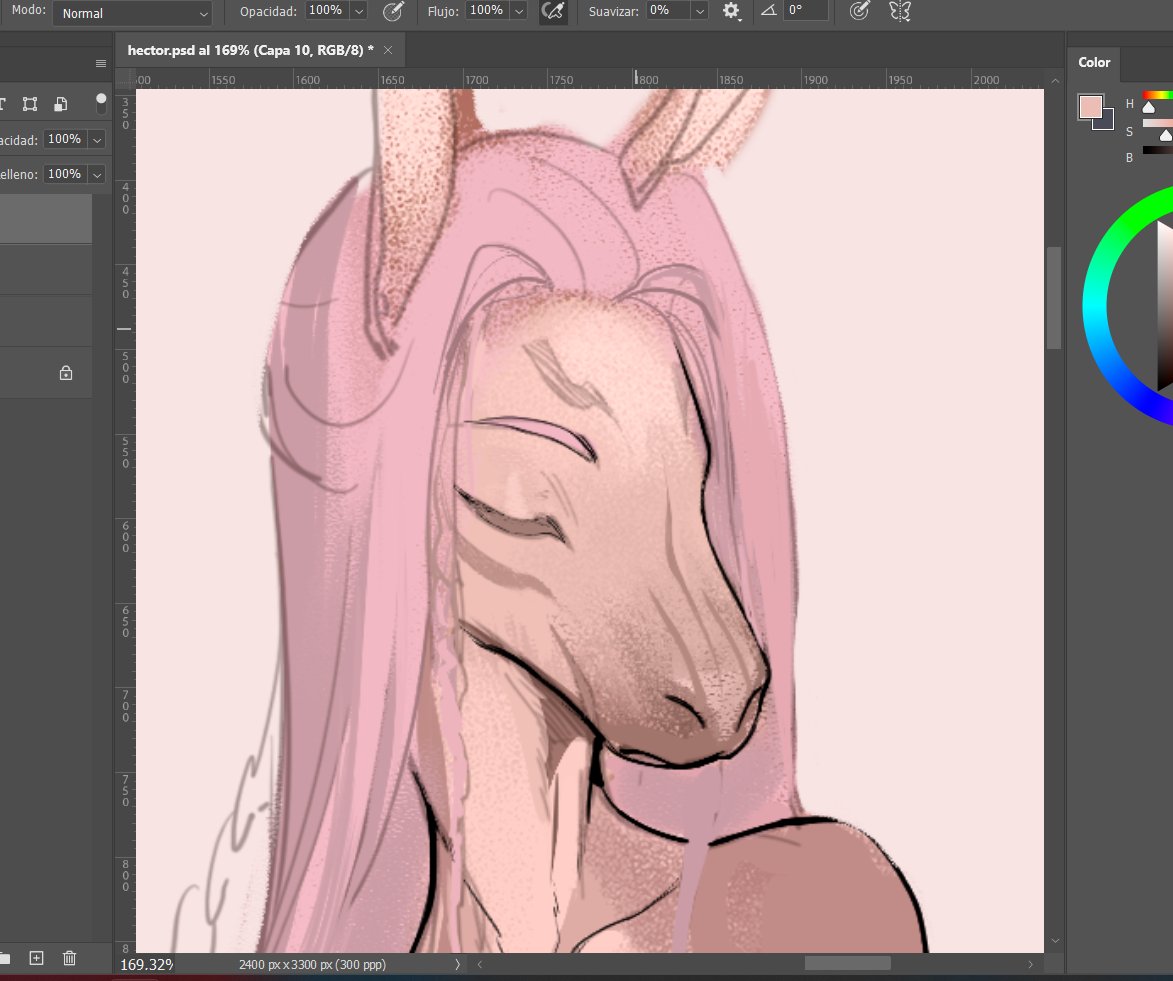Open the layers panel menu icon
1173x981 pixels.
click(x=101, y=64)
